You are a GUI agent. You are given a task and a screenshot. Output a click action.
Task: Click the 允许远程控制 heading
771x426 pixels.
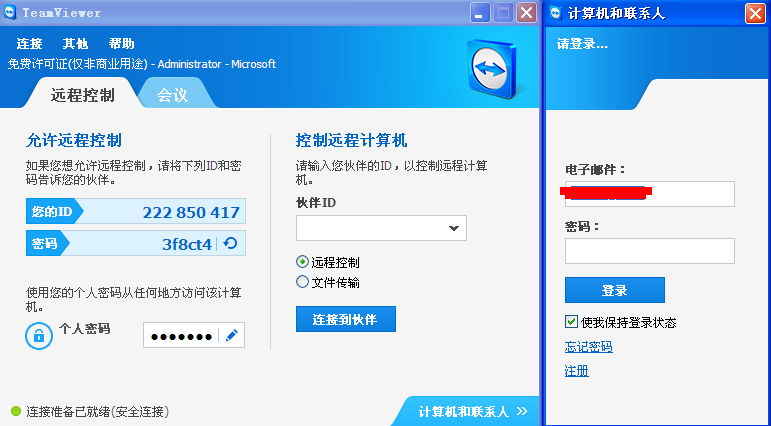pyautogui.click(x=74, y=141)
